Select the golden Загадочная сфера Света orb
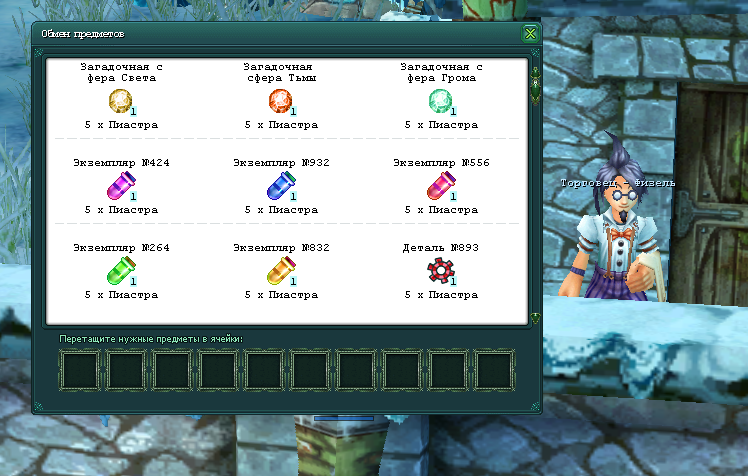Screen dimensions: 748x476 click(121, 102)
